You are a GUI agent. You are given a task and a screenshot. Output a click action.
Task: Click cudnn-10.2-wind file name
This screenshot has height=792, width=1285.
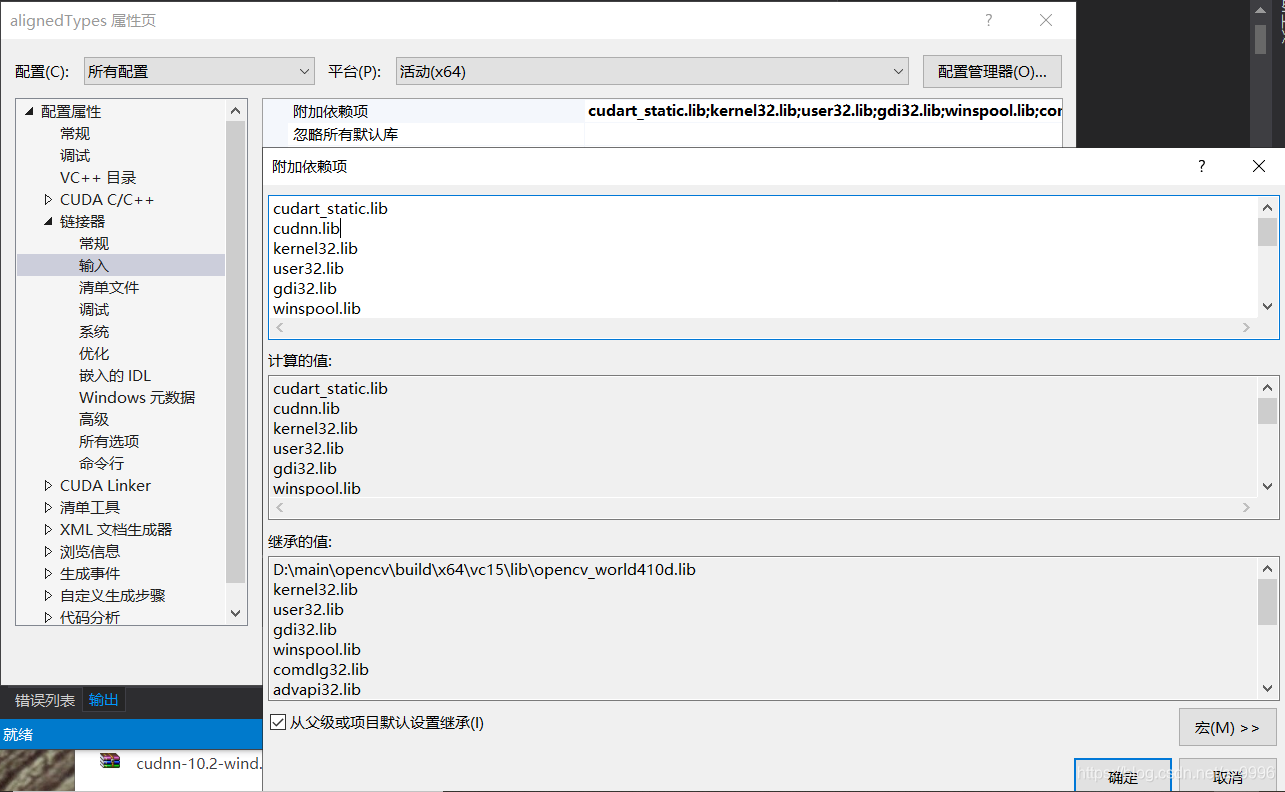(x=199, y=763)
